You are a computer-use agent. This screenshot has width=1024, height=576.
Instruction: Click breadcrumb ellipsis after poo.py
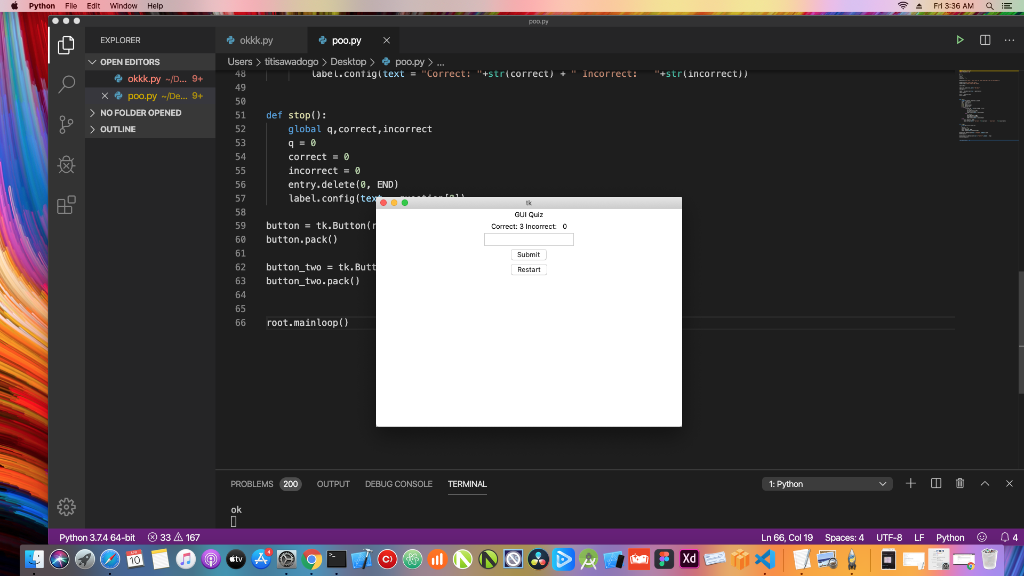[441, 62]
